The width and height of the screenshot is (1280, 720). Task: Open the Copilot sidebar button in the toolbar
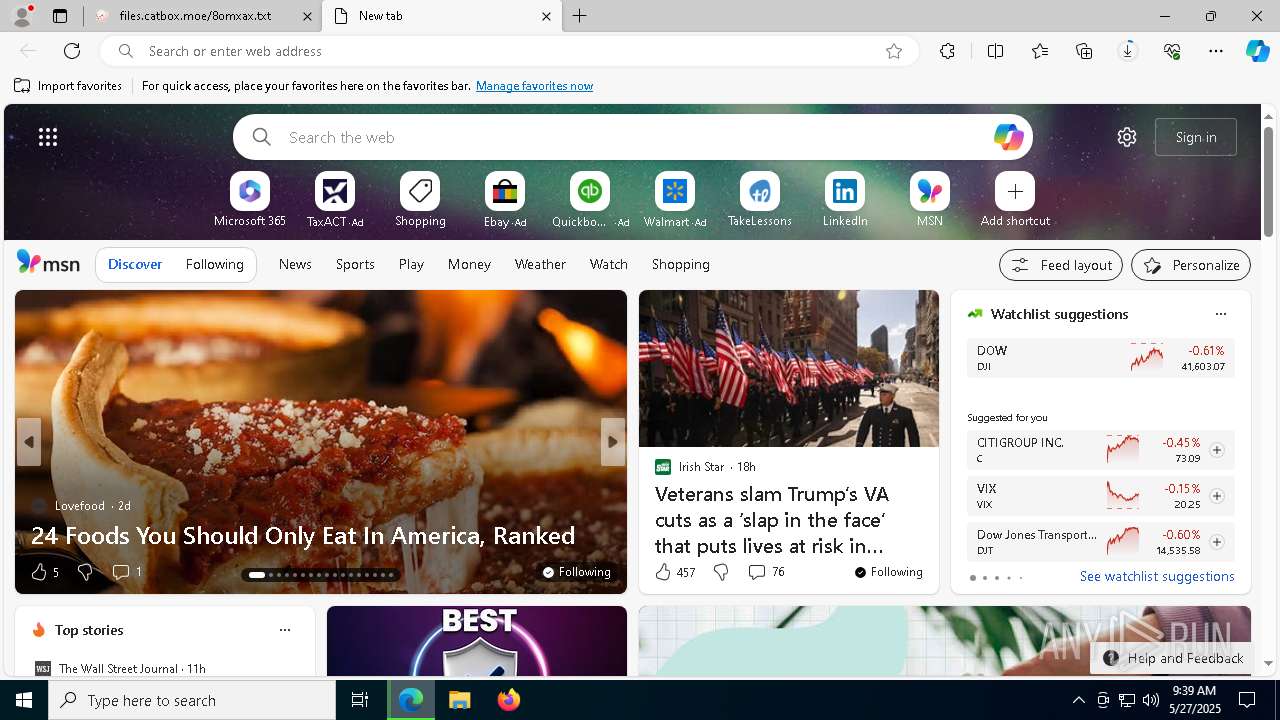coord(1257,51)
